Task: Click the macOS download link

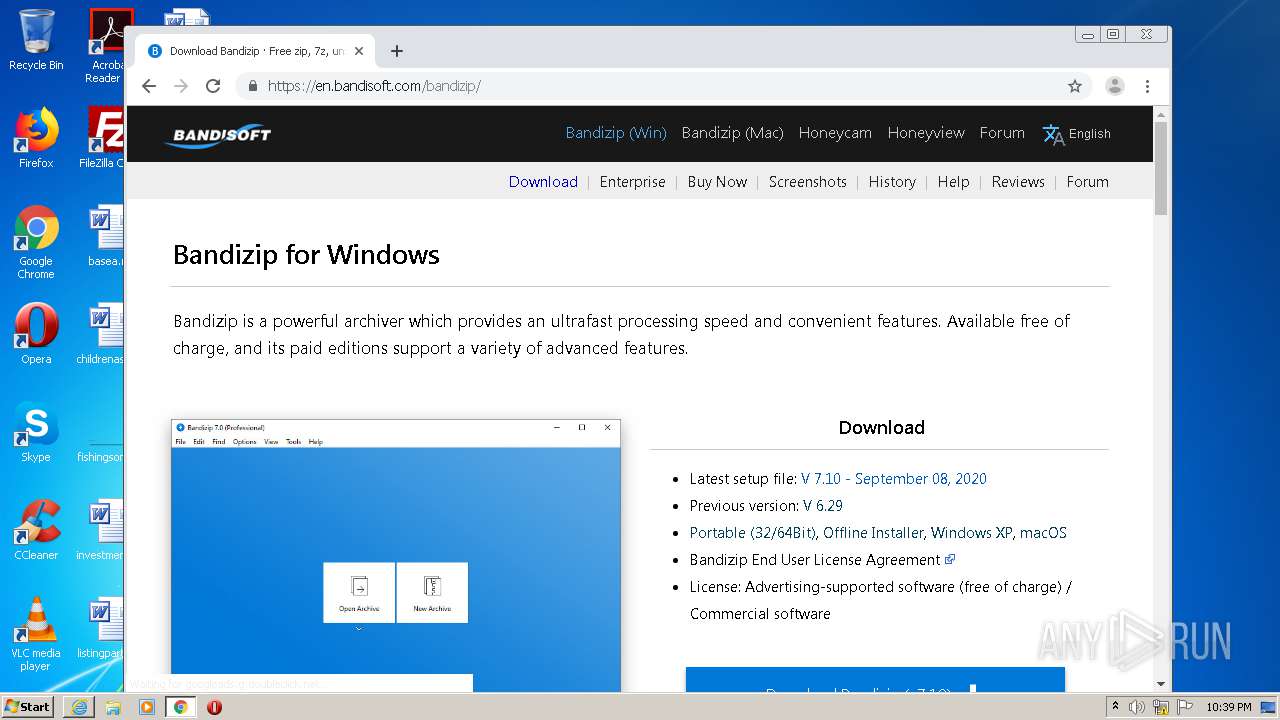Action: (x=1043, y=533)
